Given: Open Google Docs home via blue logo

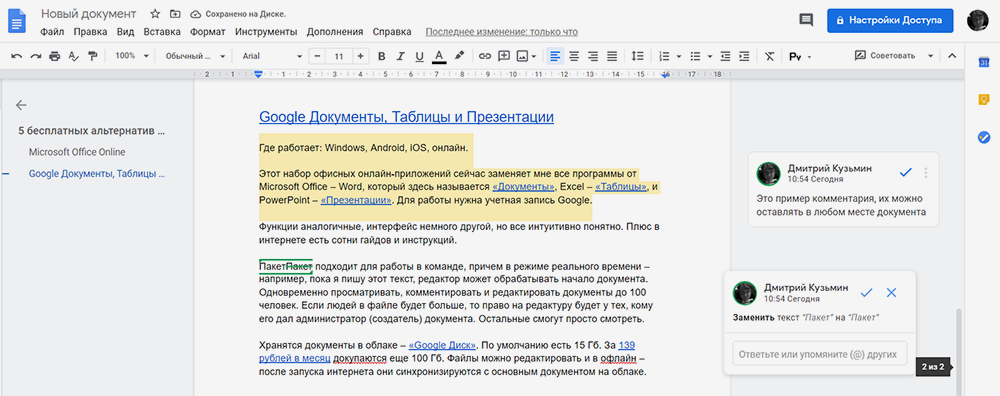Looking at the screenshot, I should pyautogui.click(x=17, y=20).
